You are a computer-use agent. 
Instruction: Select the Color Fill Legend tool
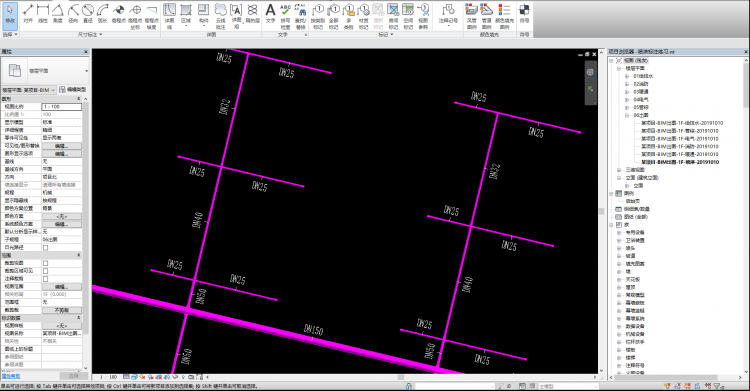pyautogui.click(x=504, y=16)
